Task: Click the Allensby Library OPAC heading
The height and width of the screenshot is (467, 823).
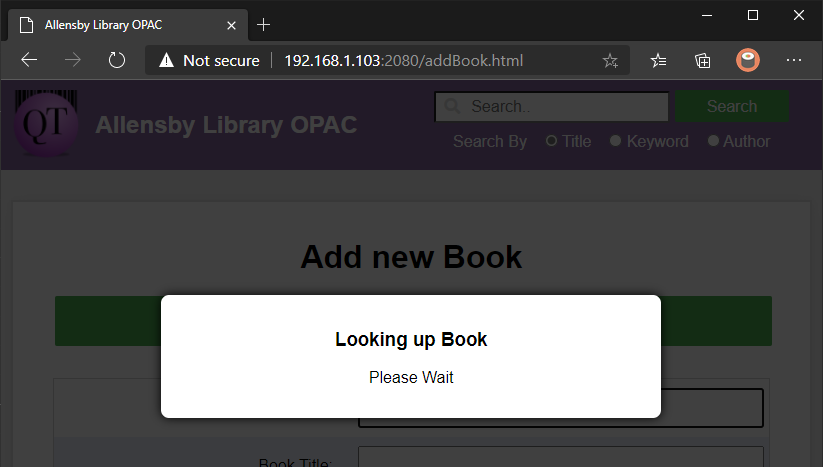Action: point(226,125)
